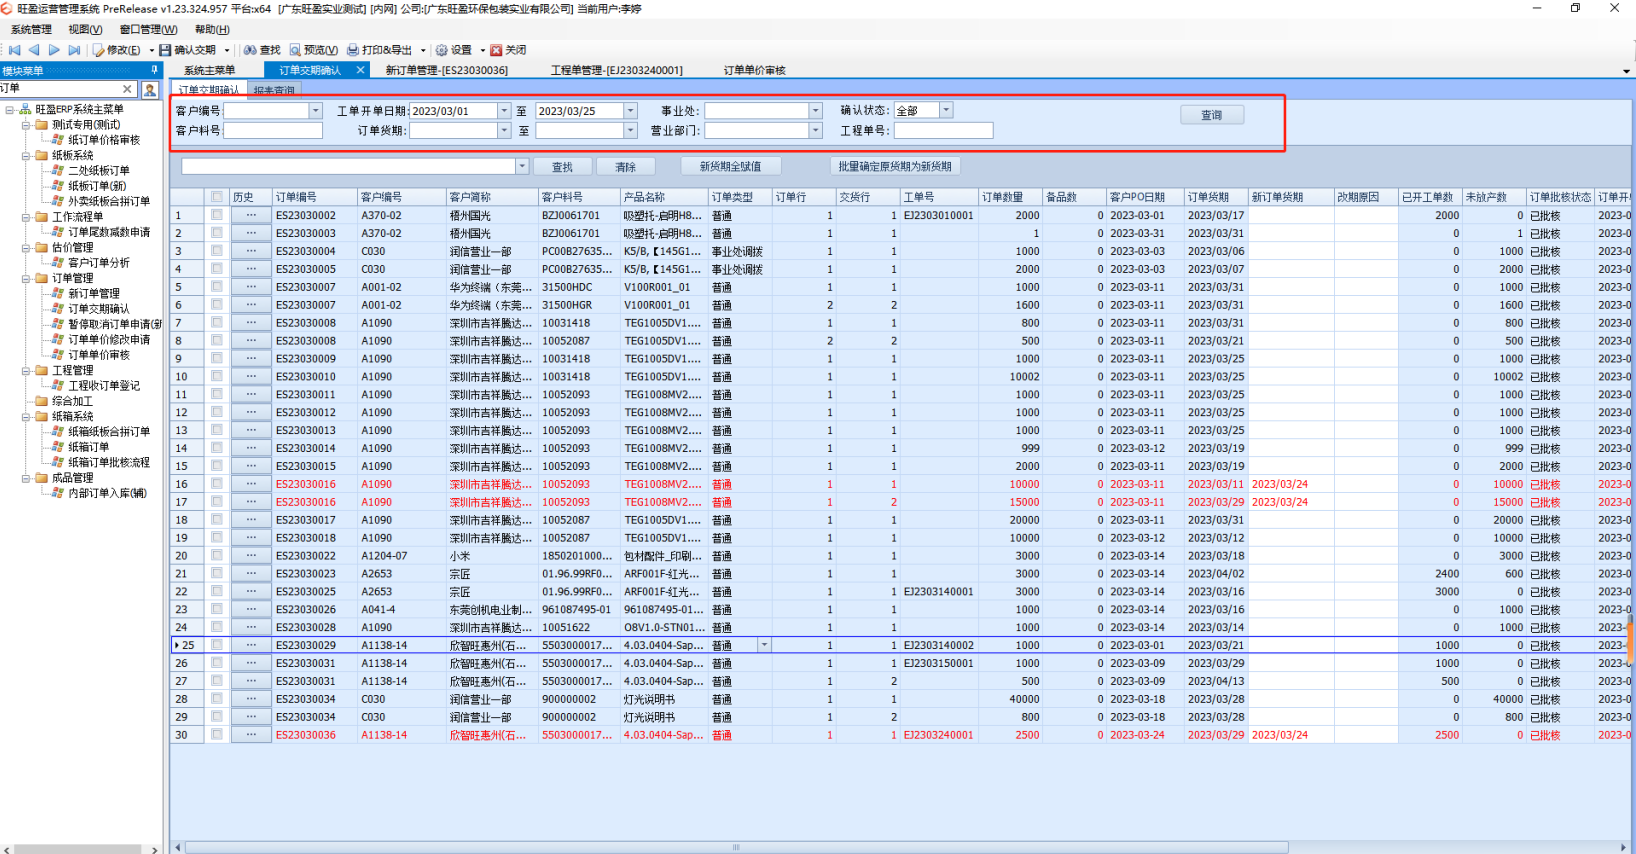Check the row 10 checkbox for ES23030010
The width and height of the screenshot is (1636, 854).
tap(217, 377)
